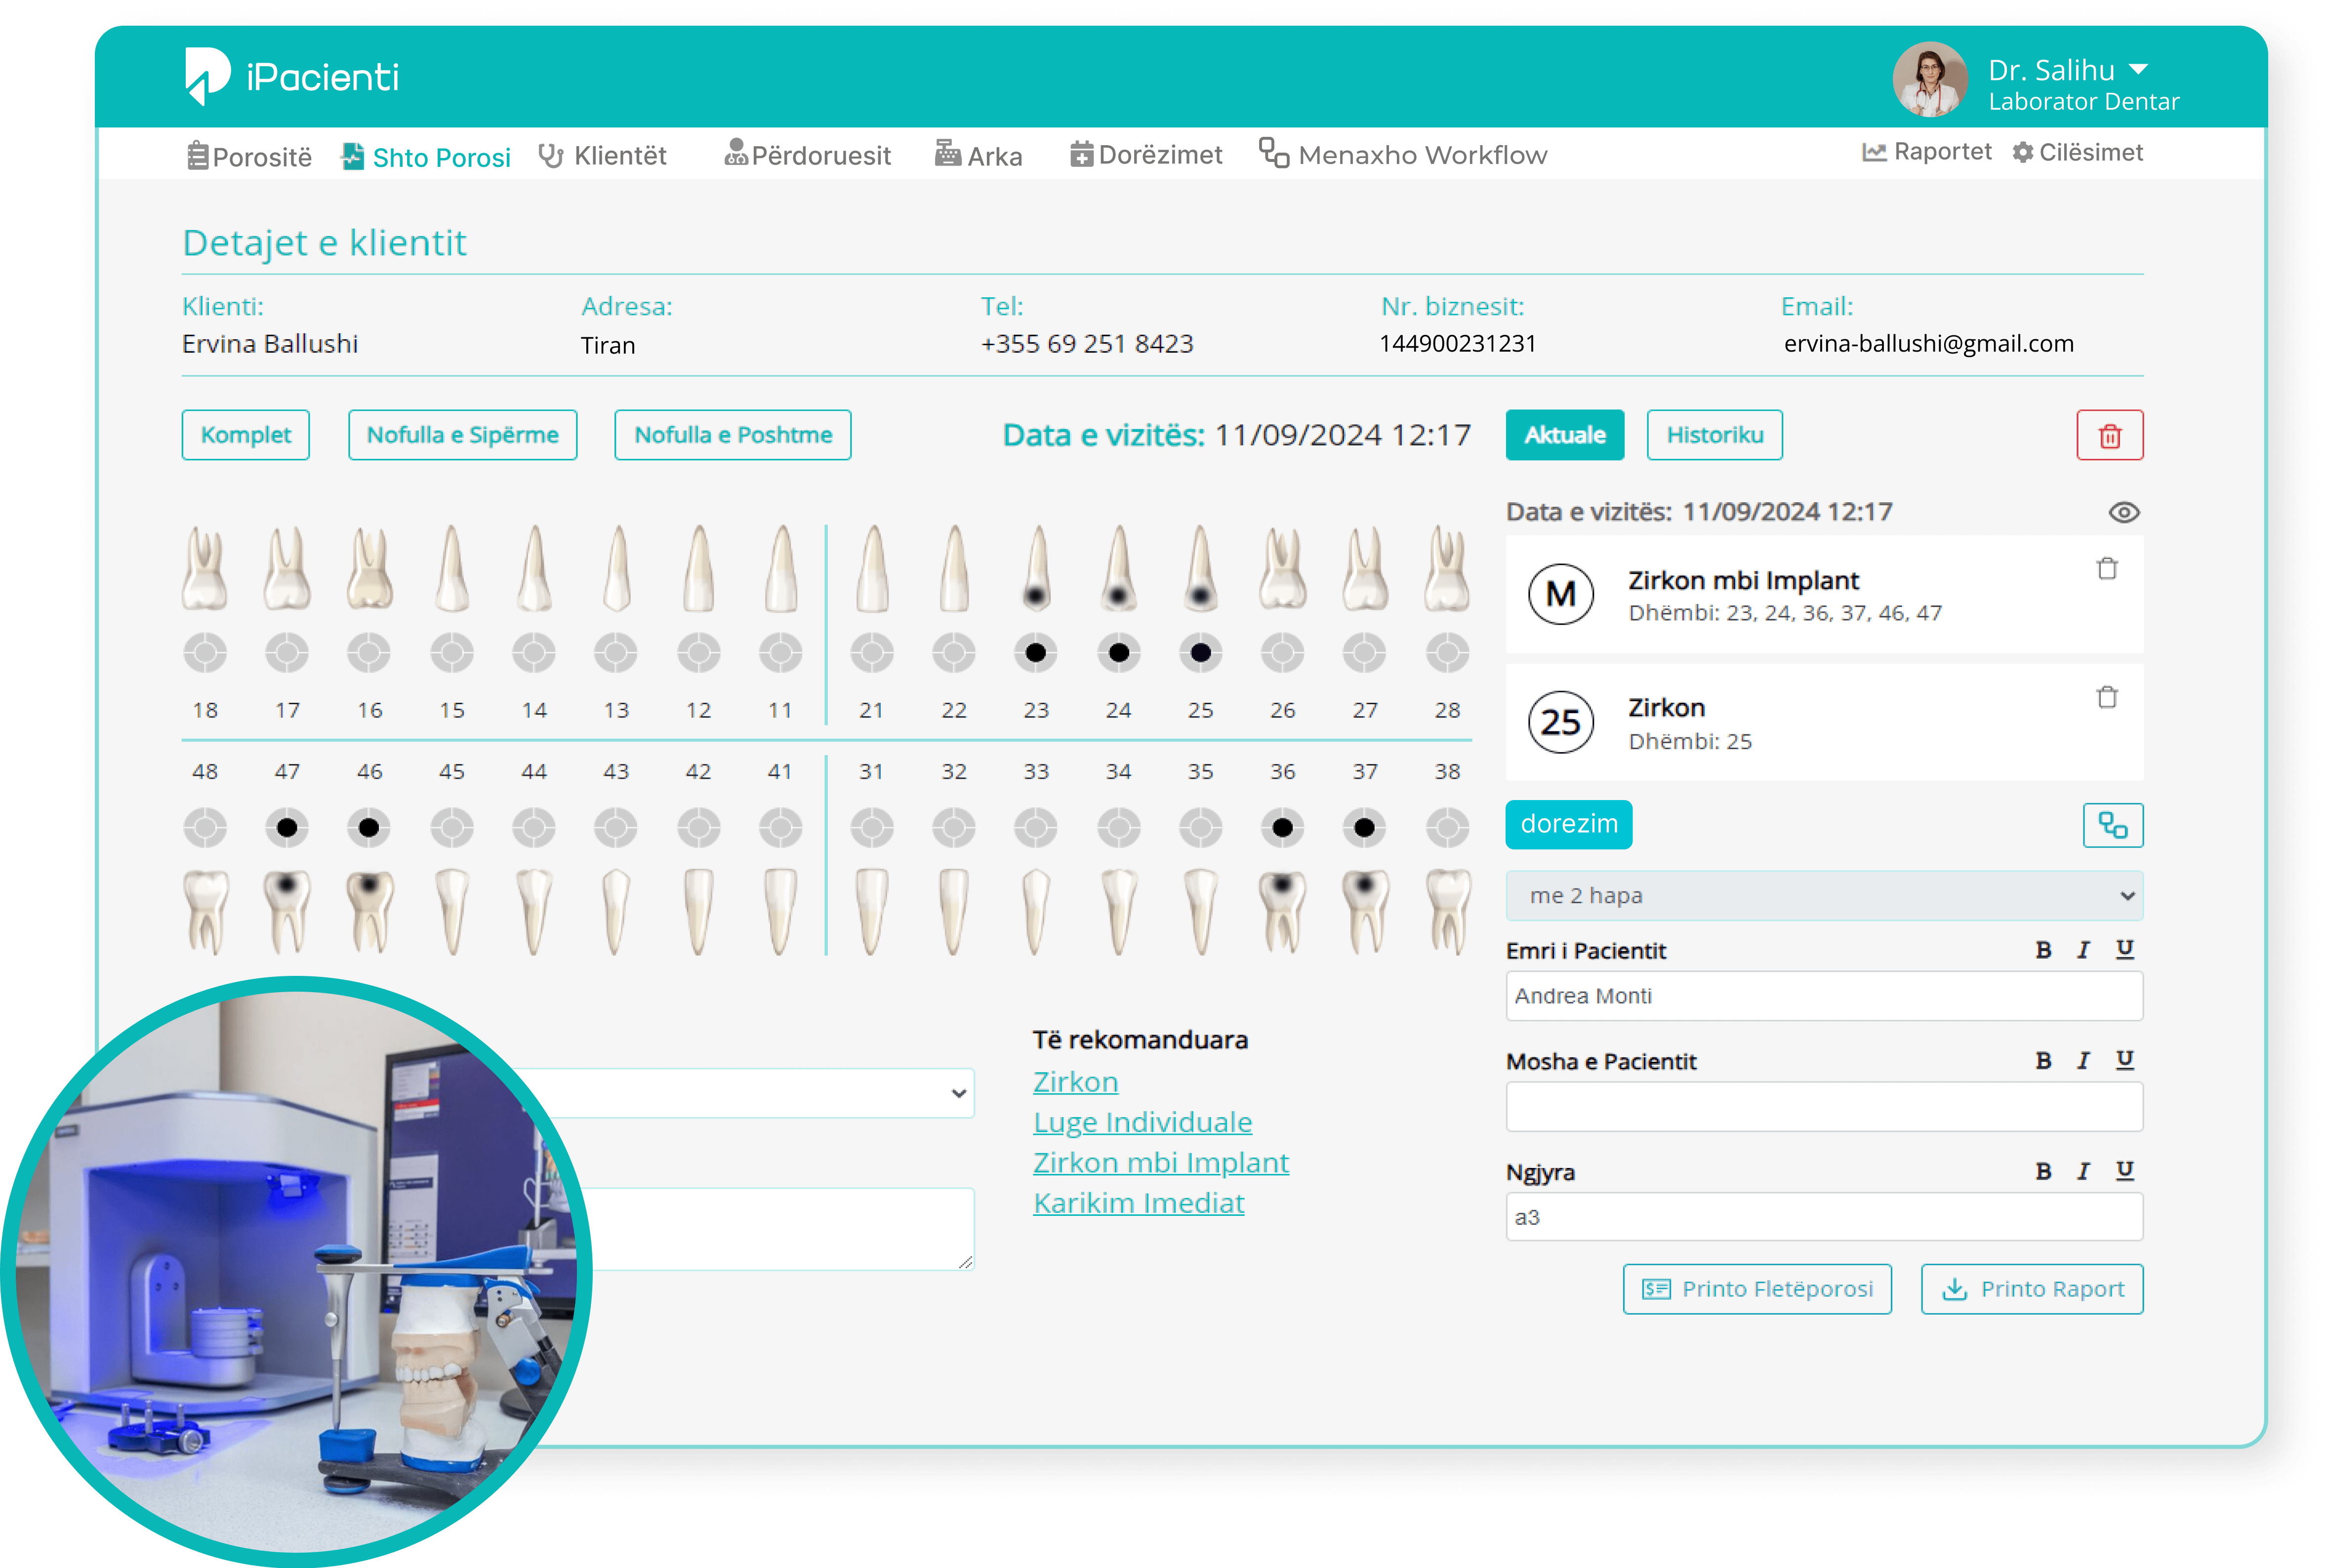The height and width of the screenshot is (1568, 2326).
Task: Toggle underline for Ngjyra field
Action: tap(2124, 1171)
